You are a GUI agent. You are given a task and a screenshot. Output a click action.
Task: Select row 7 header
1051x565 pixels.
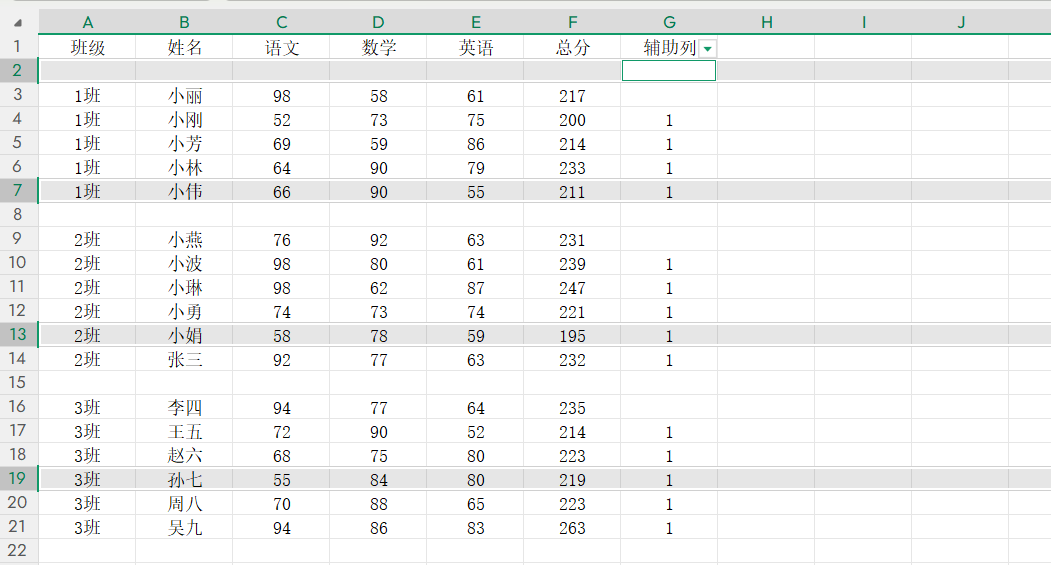pos(18,191)
